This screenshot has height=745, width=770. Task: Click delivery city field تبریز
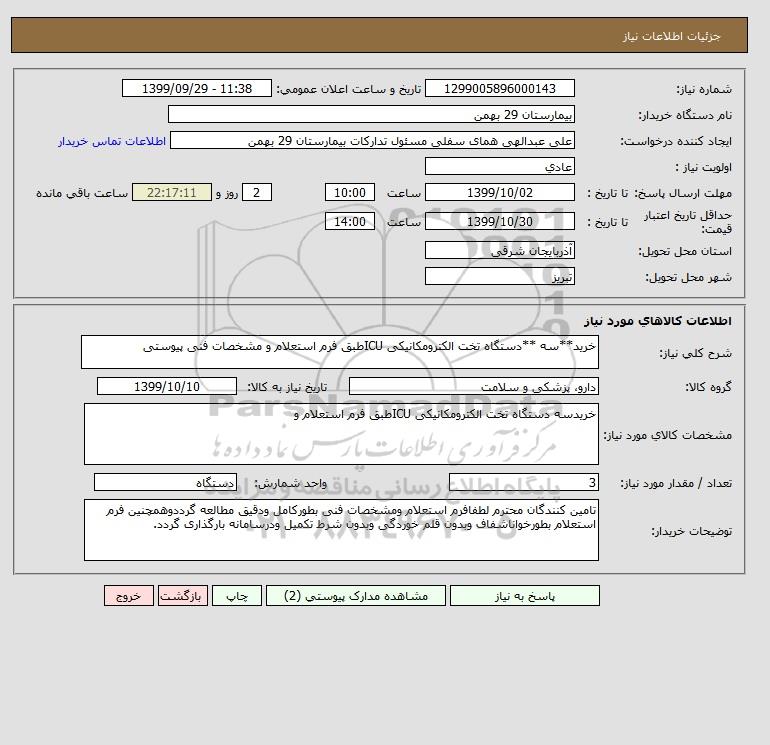pyautogui.click(x=499, y=276)
